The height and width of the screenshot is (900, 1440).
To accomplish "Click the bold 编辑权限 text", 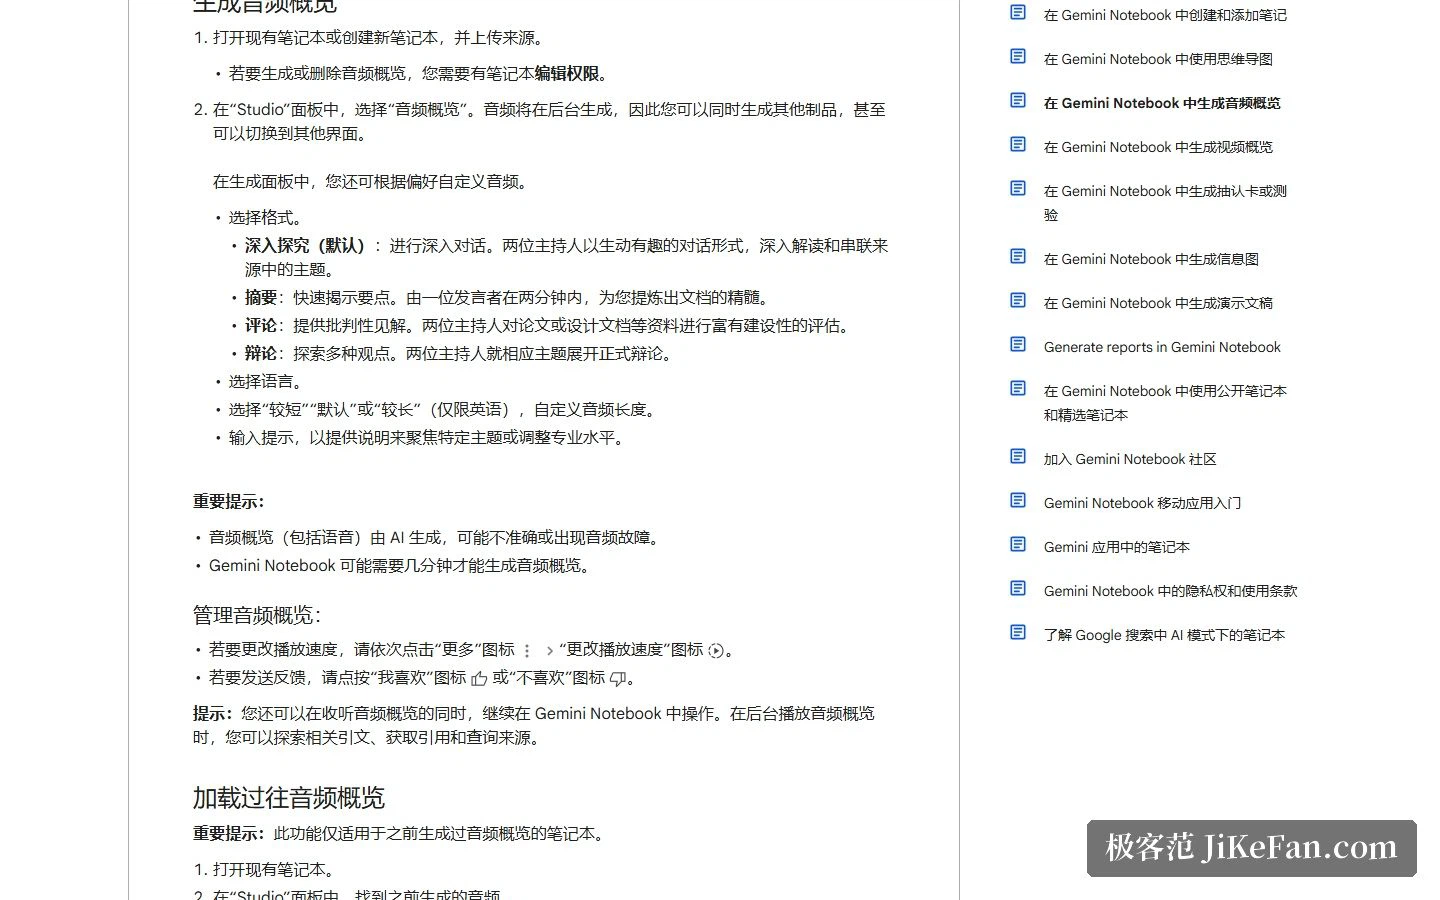I will click(x=566, y=73).
